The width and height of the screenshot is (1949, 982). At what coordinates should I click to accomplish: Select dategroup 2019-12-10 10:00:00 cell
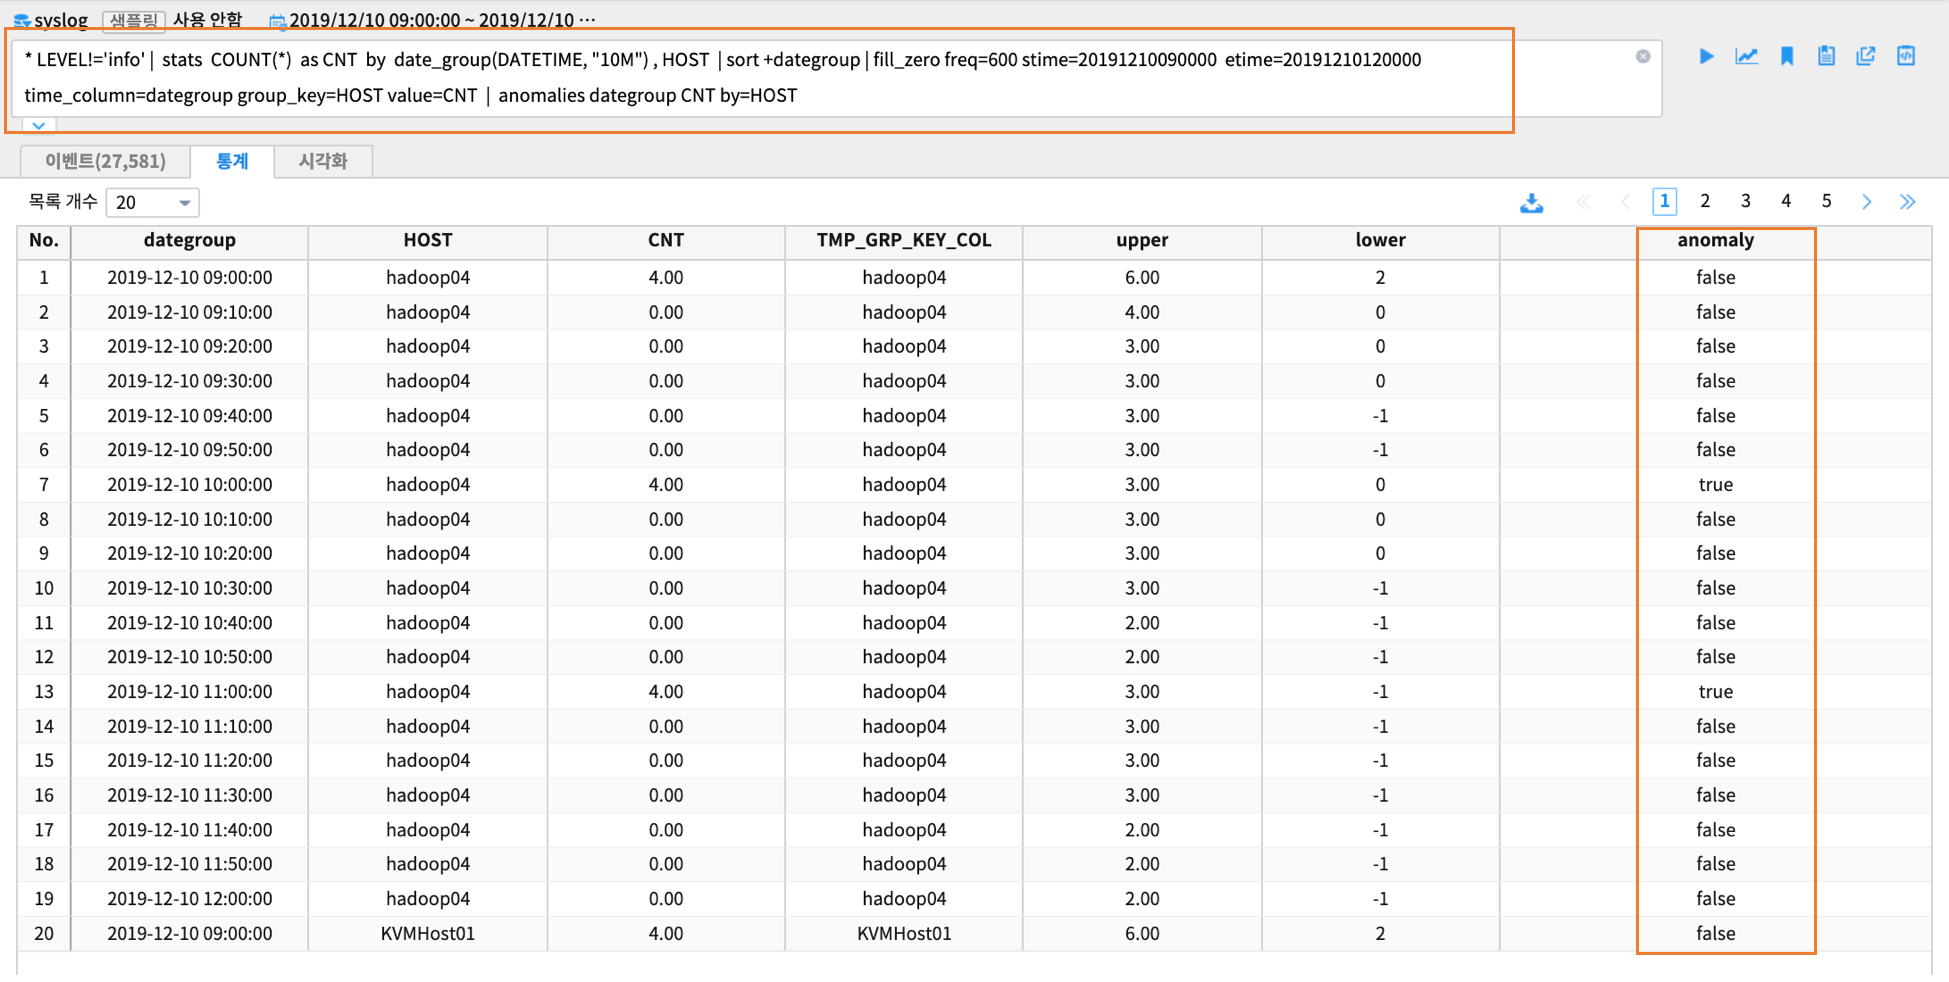[x=190, y=484]
